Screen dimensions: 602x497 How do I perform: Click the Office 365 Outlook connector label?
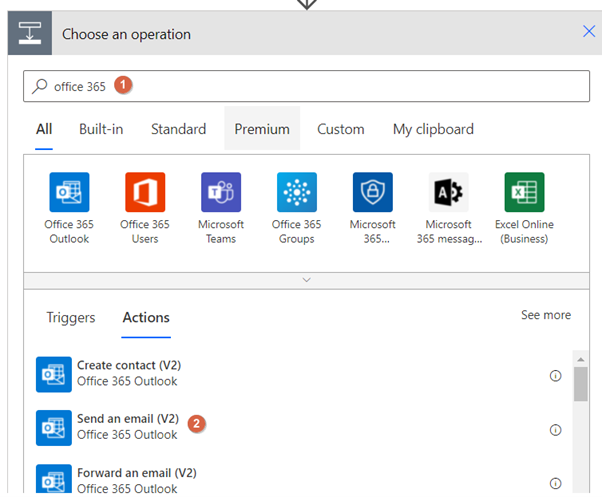[x=69, y=231]
